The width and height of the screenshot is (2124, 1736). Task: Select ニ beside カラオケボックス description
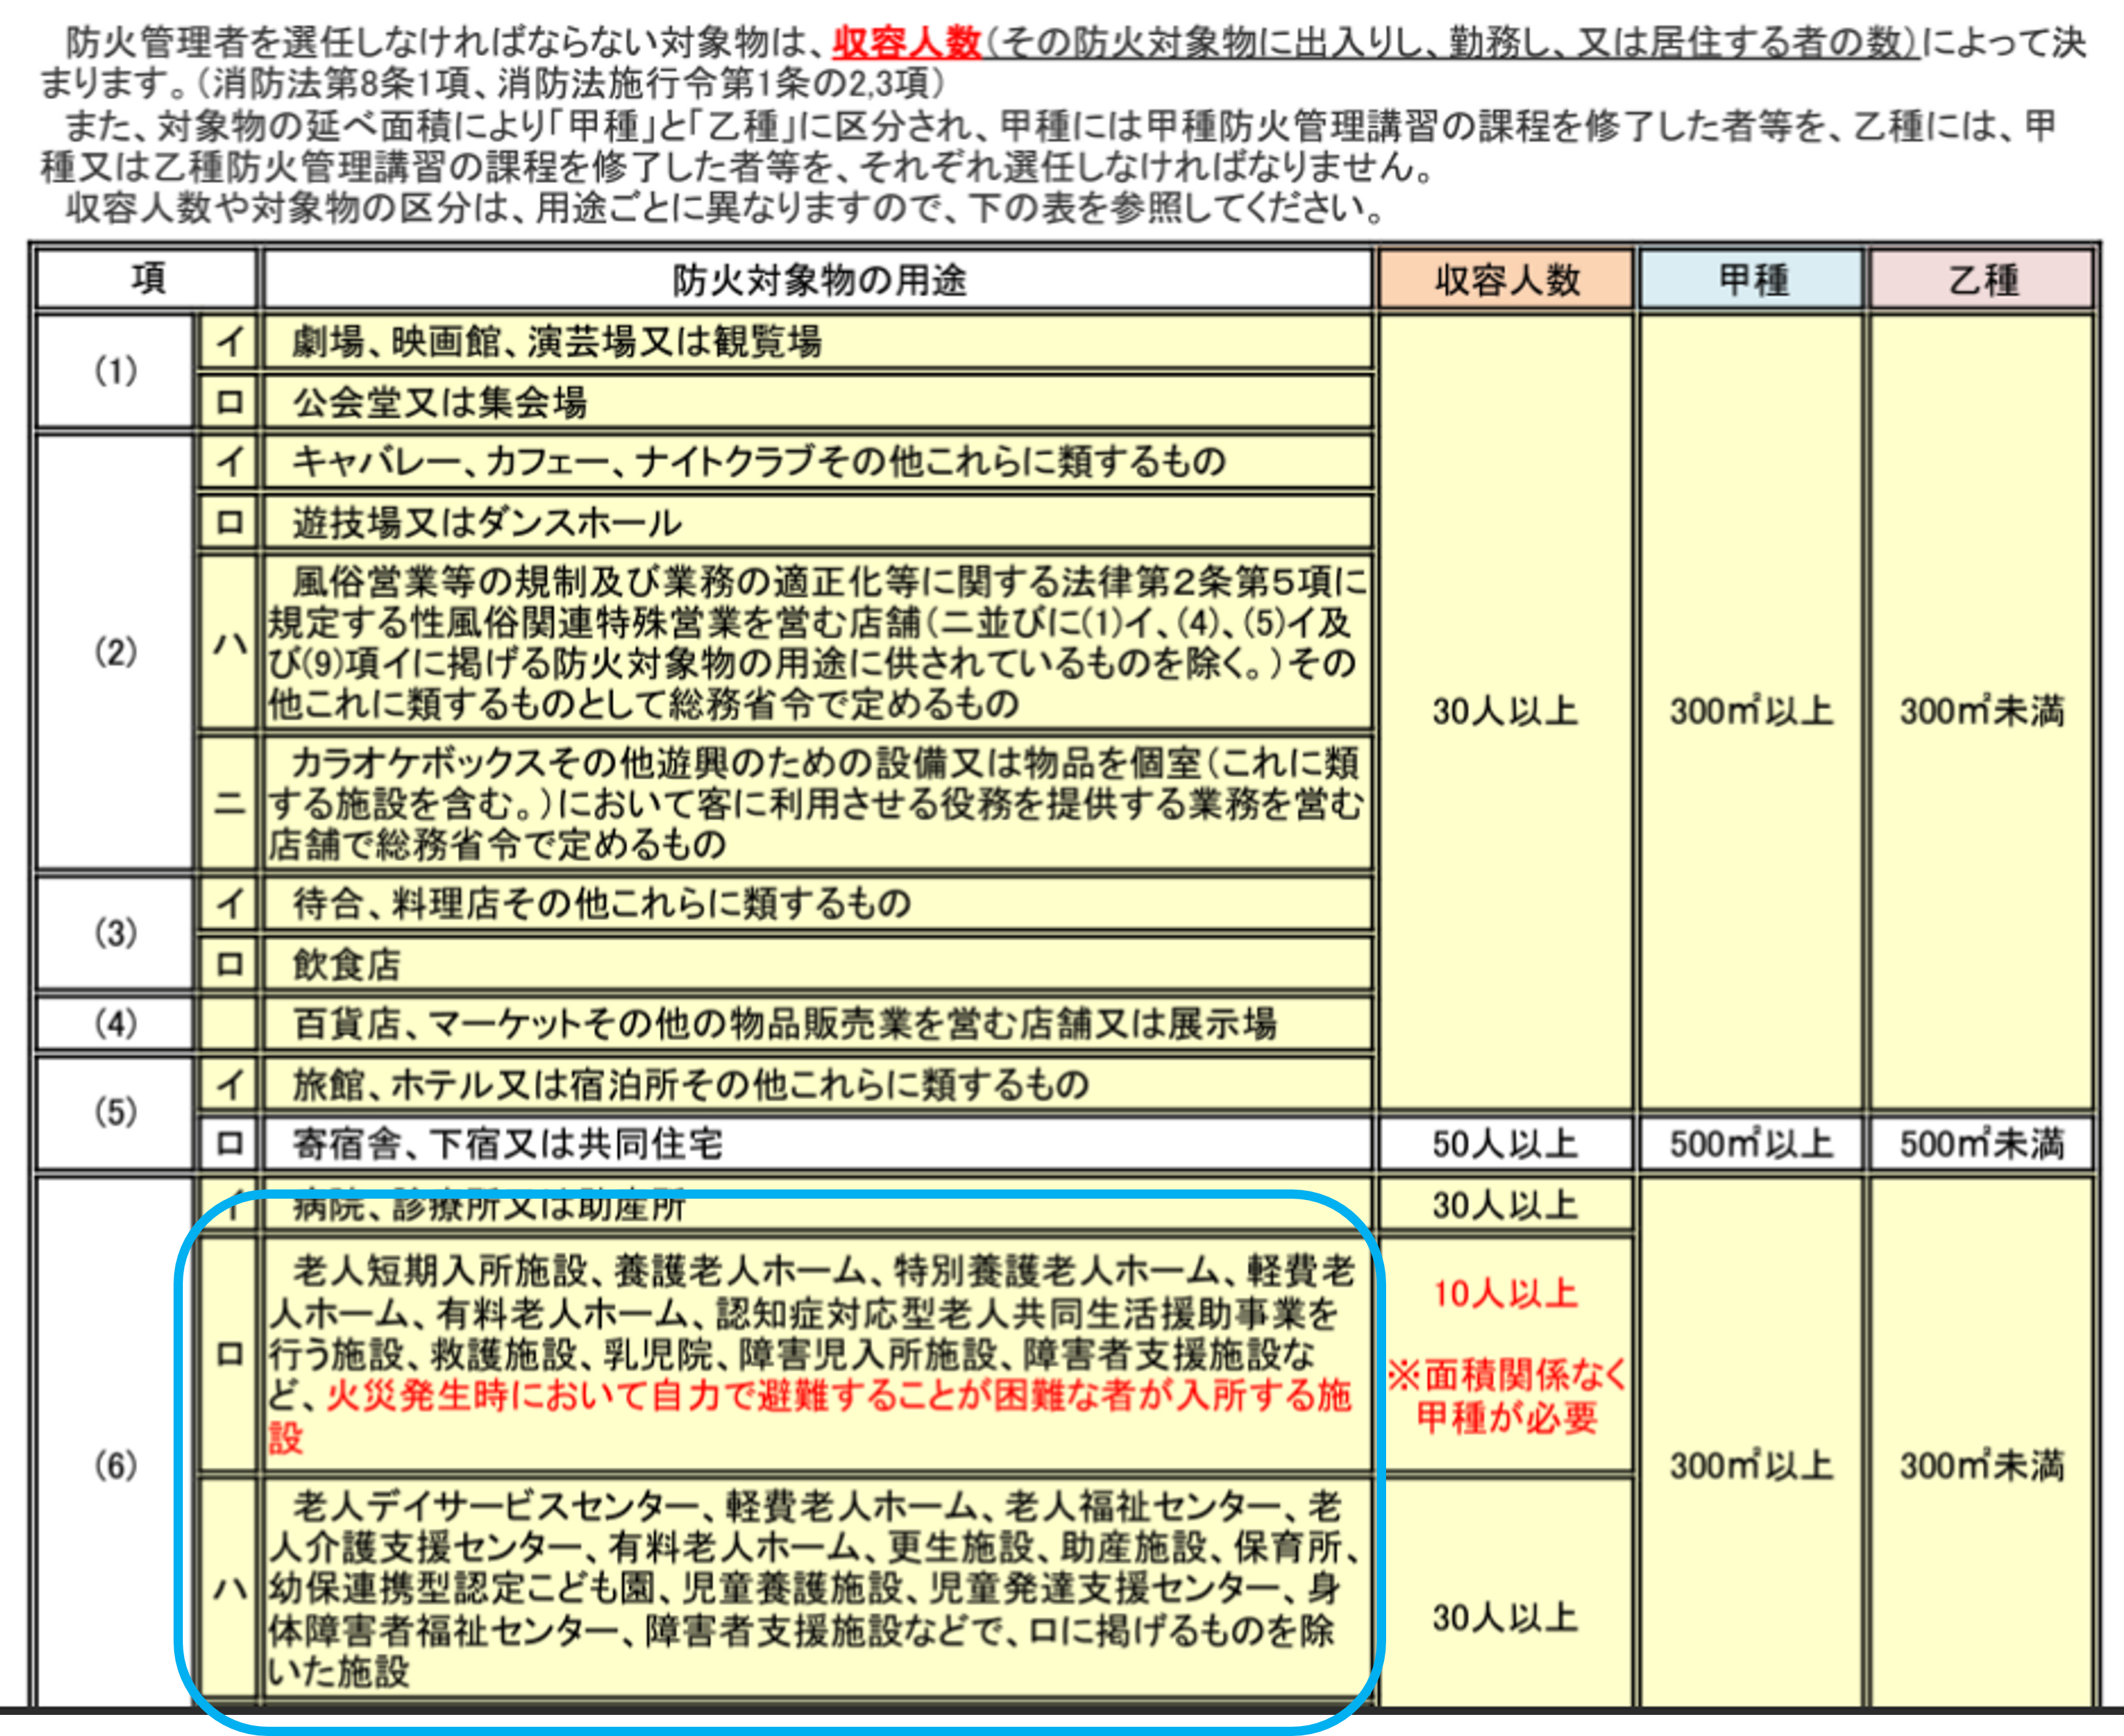(229, 803)
